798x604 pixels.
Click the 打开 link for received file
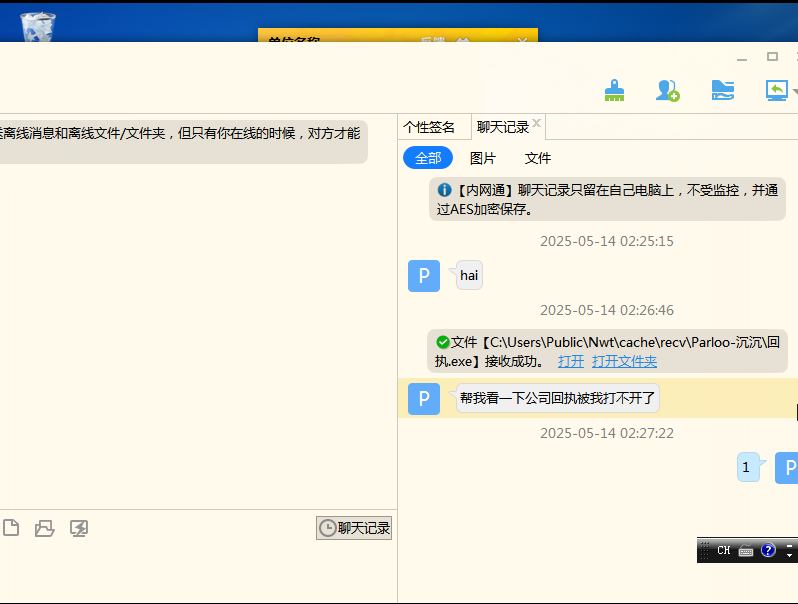click(571, 361)
